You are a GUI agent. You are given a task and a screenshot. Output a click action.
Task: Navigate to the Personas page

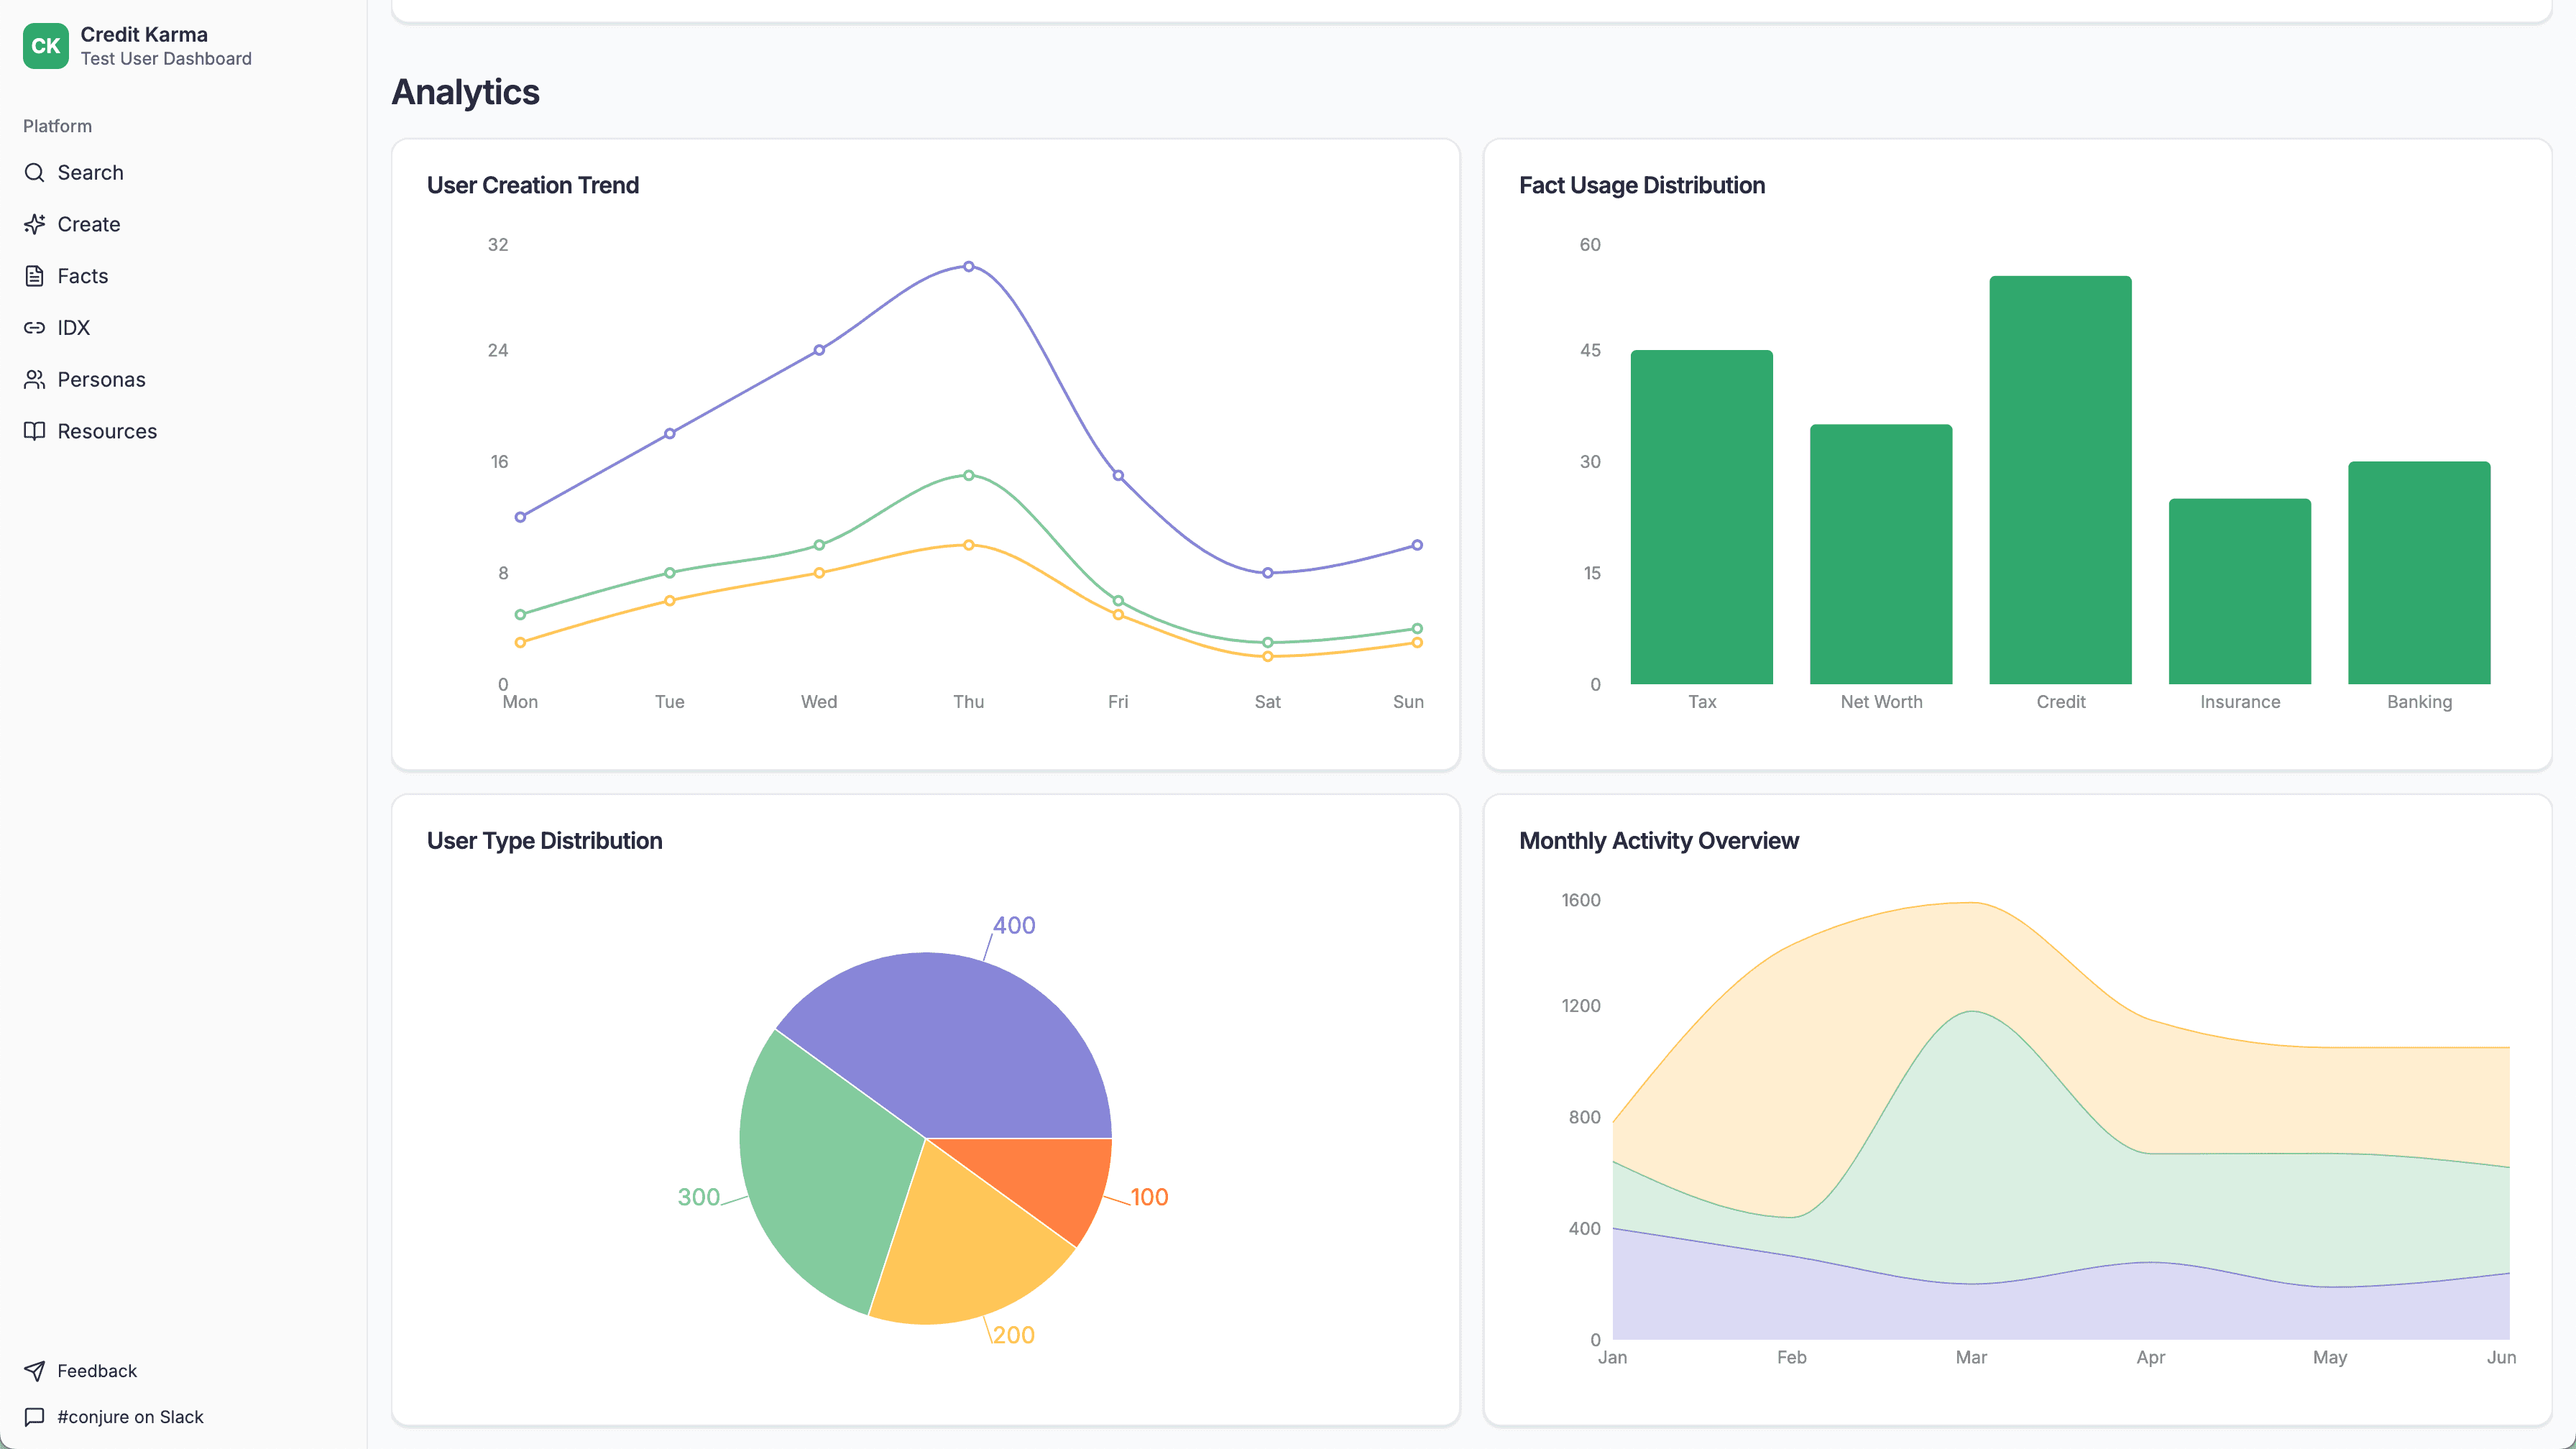pyautogui.click(x=101, y=379)
